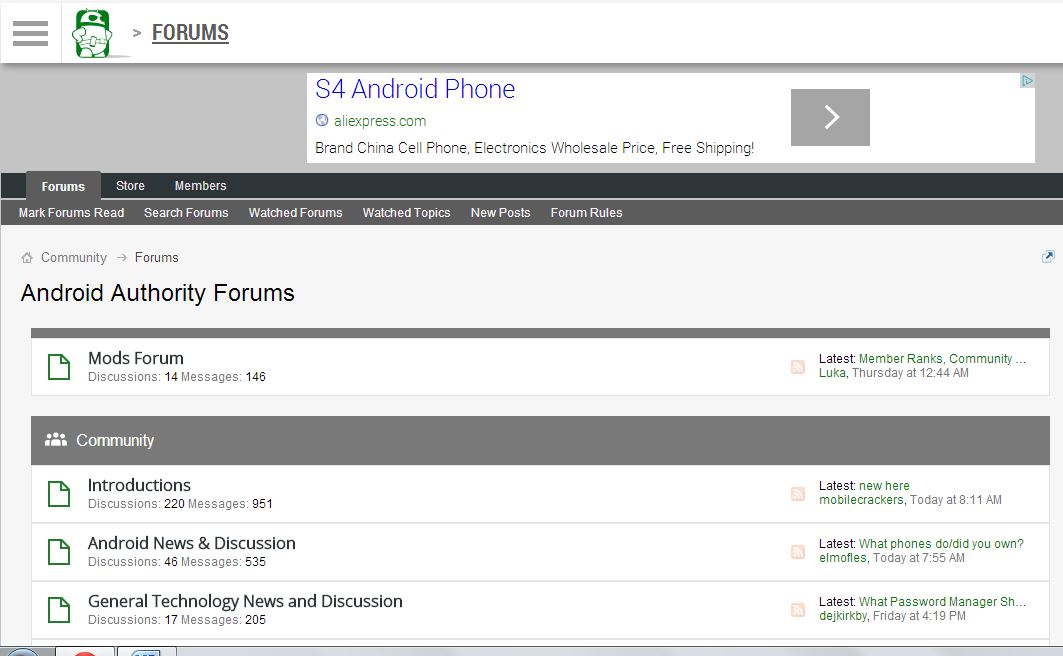
Task: Click the RSS feed icon for Mods Forum
Action: 797,367
